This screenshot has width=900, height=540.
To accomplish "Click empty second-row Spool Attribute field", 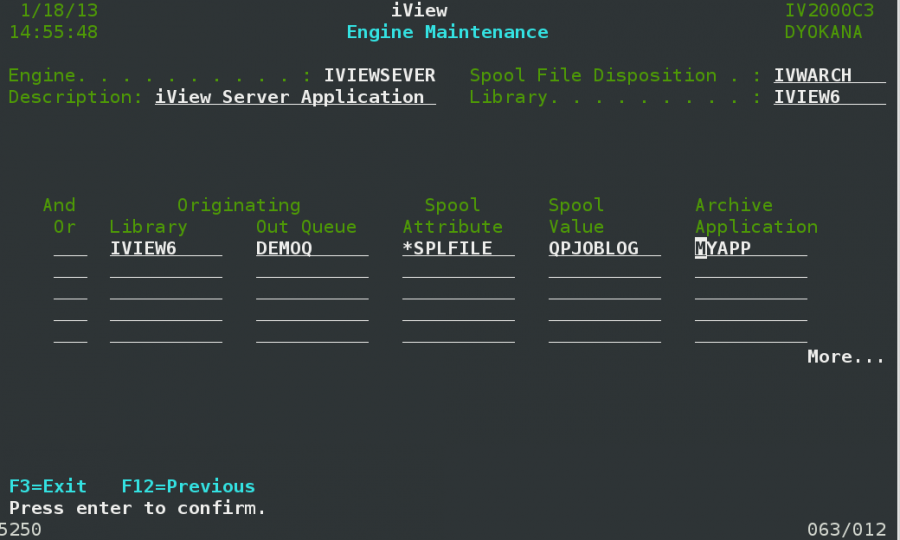I will click(458, 271).
